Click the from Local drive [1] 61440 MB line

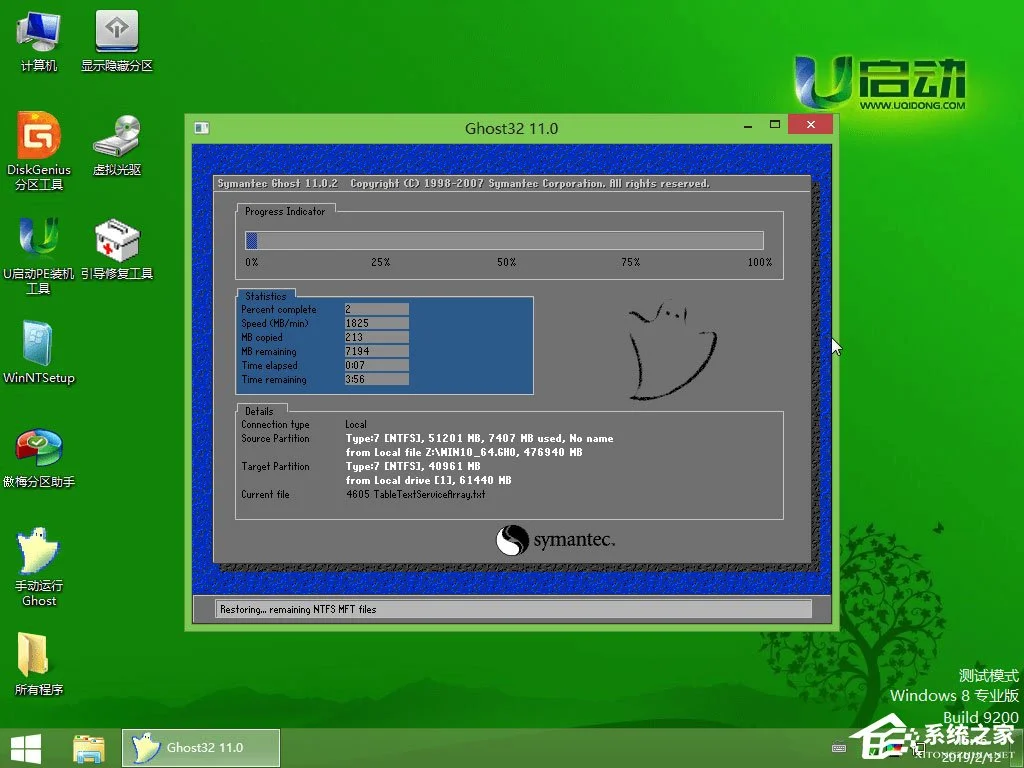(428, 481)
